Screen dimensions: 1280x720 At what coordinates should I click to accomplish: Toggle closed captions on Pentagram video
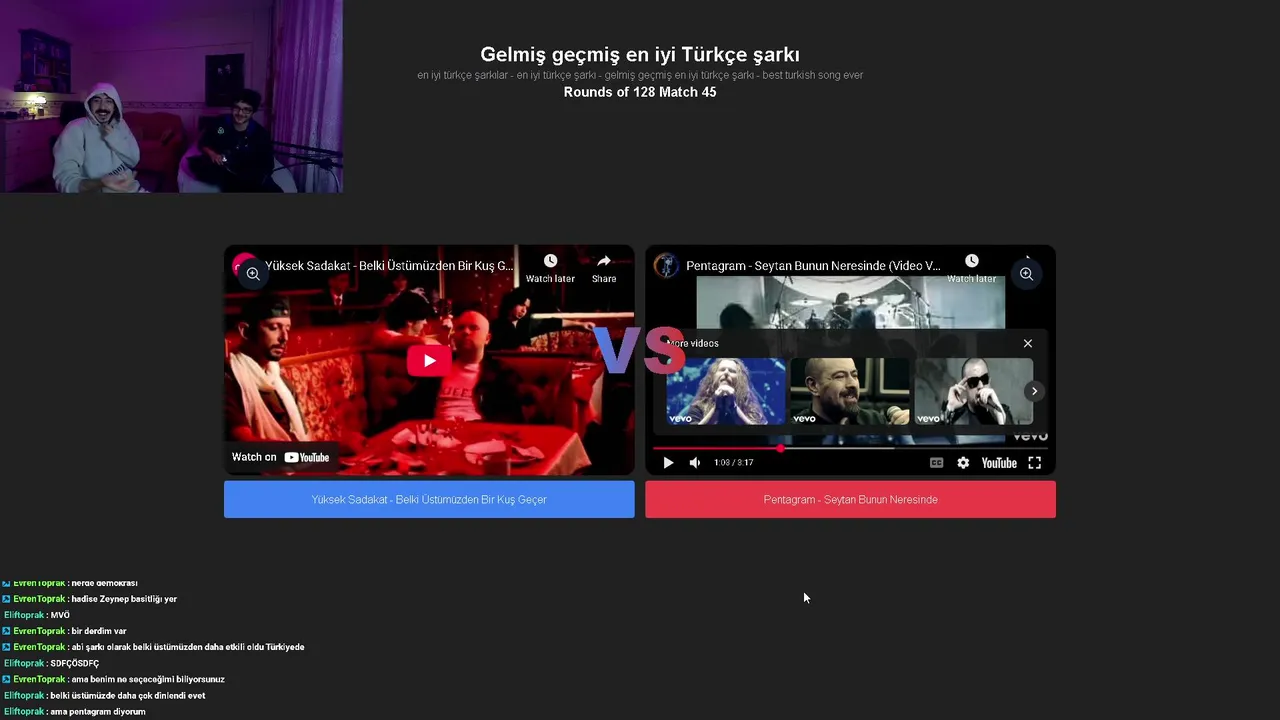tap(936, 463)
